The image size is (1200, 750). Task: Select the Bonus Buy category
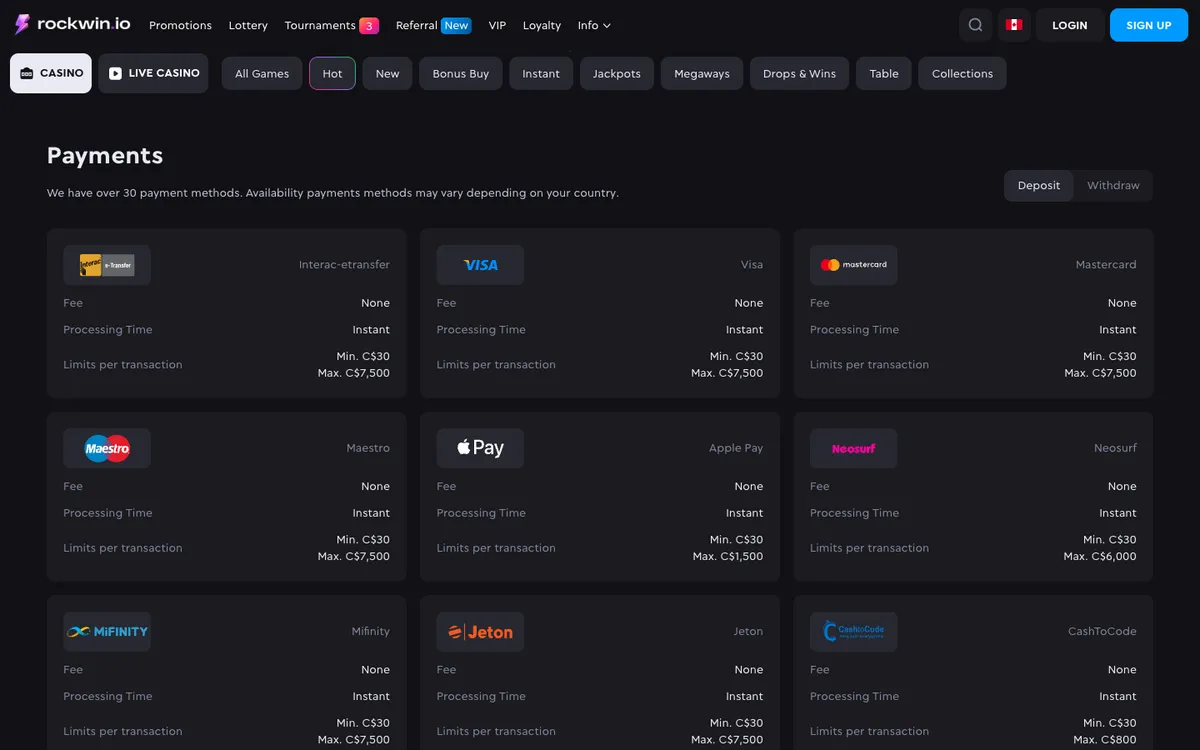click(x=461, y=74)
